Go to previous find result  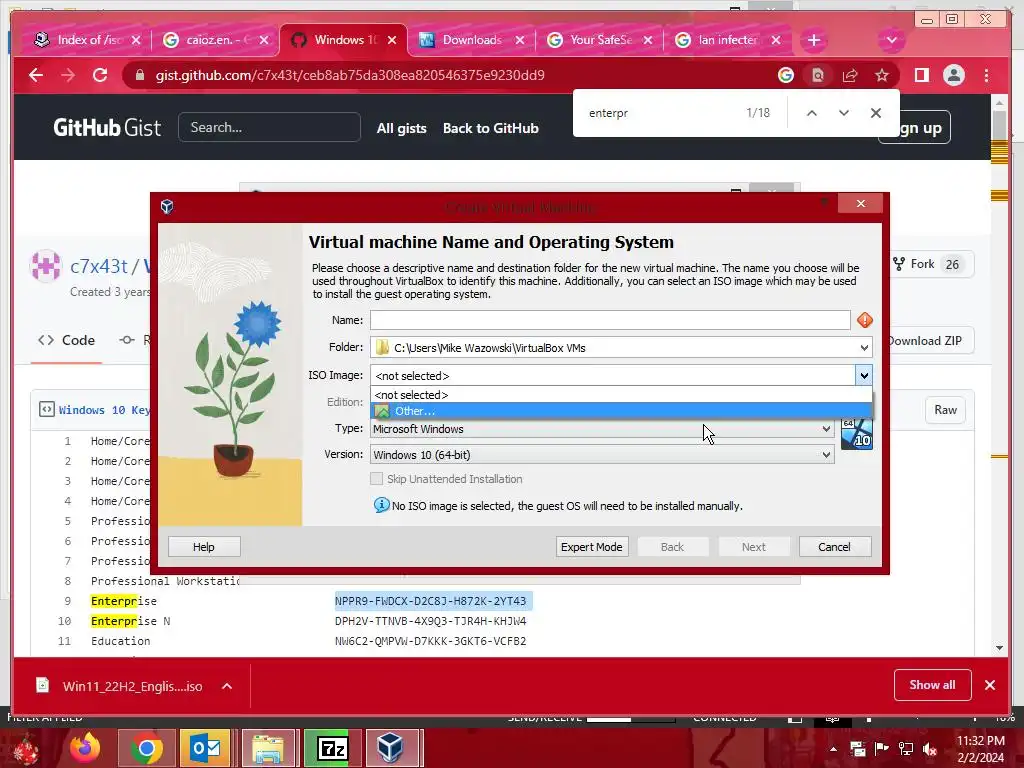coord(812,113)
